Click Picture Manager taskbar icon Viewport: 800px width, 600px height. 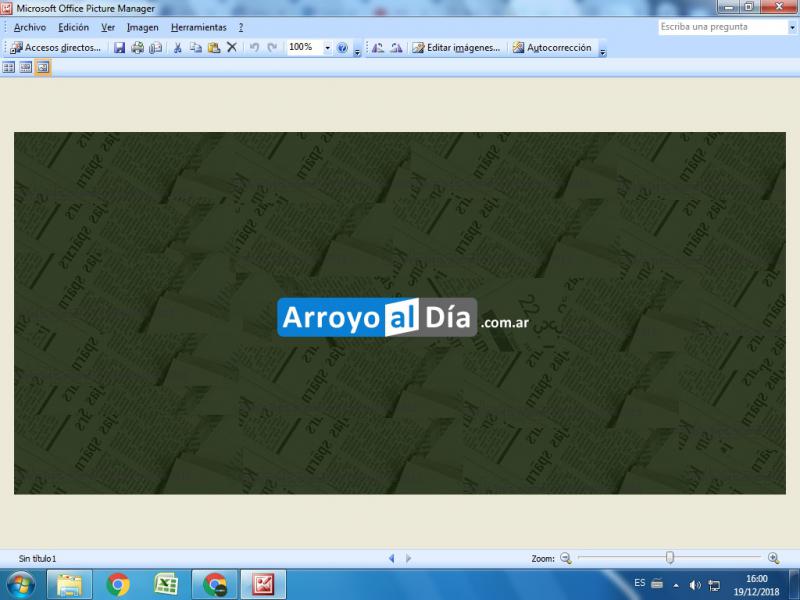(263, 585)
